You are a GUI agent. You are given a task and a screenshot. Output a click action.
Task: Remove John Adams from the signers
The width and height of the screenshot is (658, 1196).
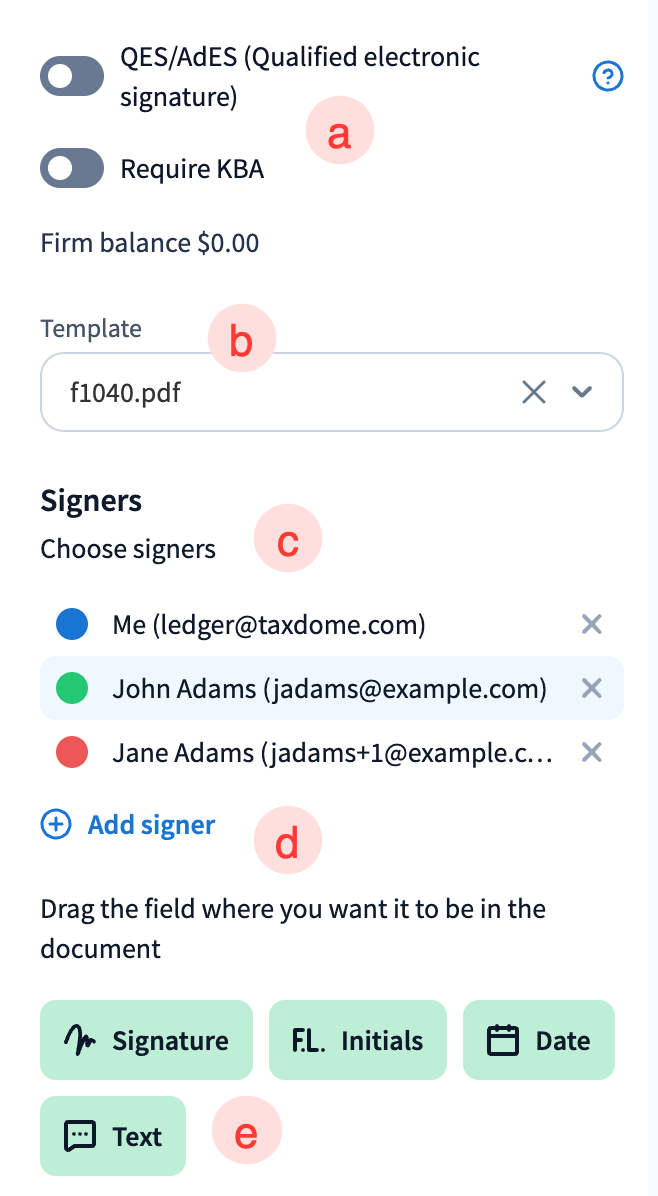[592, 688]
